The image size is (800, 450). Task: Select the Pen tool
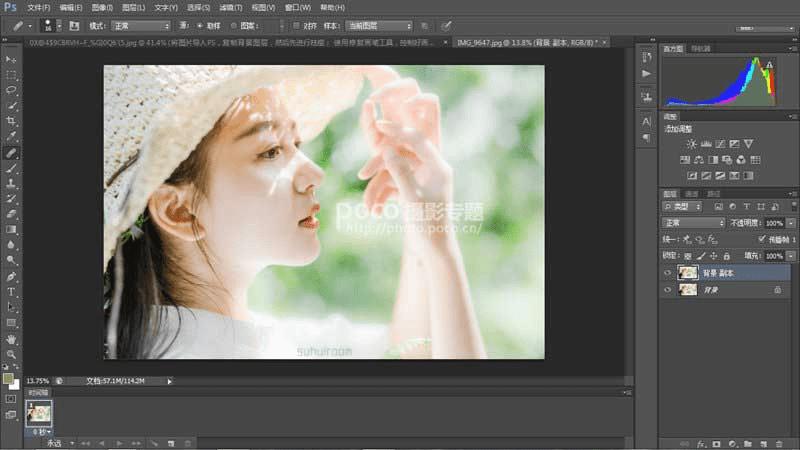(x=11, y=277)
